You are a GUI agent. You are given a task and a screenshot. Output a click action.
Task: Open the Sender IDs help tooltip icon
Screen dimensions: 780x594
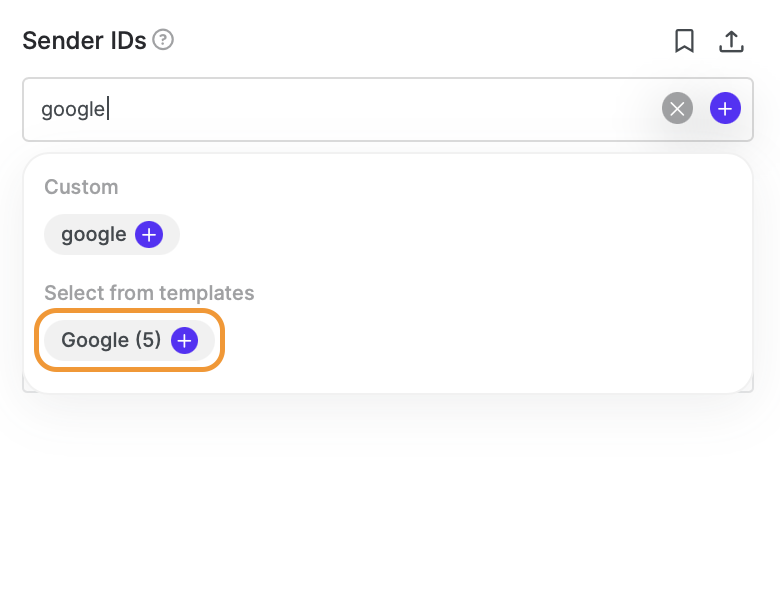(163, 40)
